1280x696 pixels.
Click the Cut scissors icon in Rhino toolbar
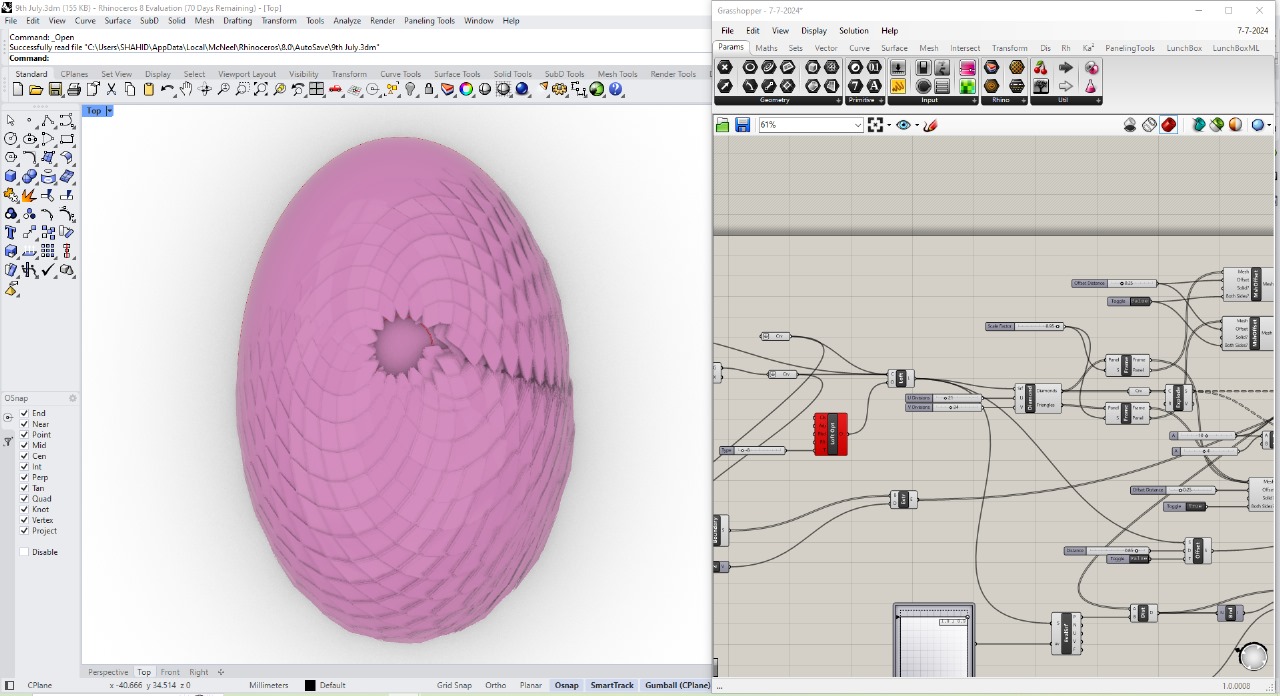click(111, 90)
